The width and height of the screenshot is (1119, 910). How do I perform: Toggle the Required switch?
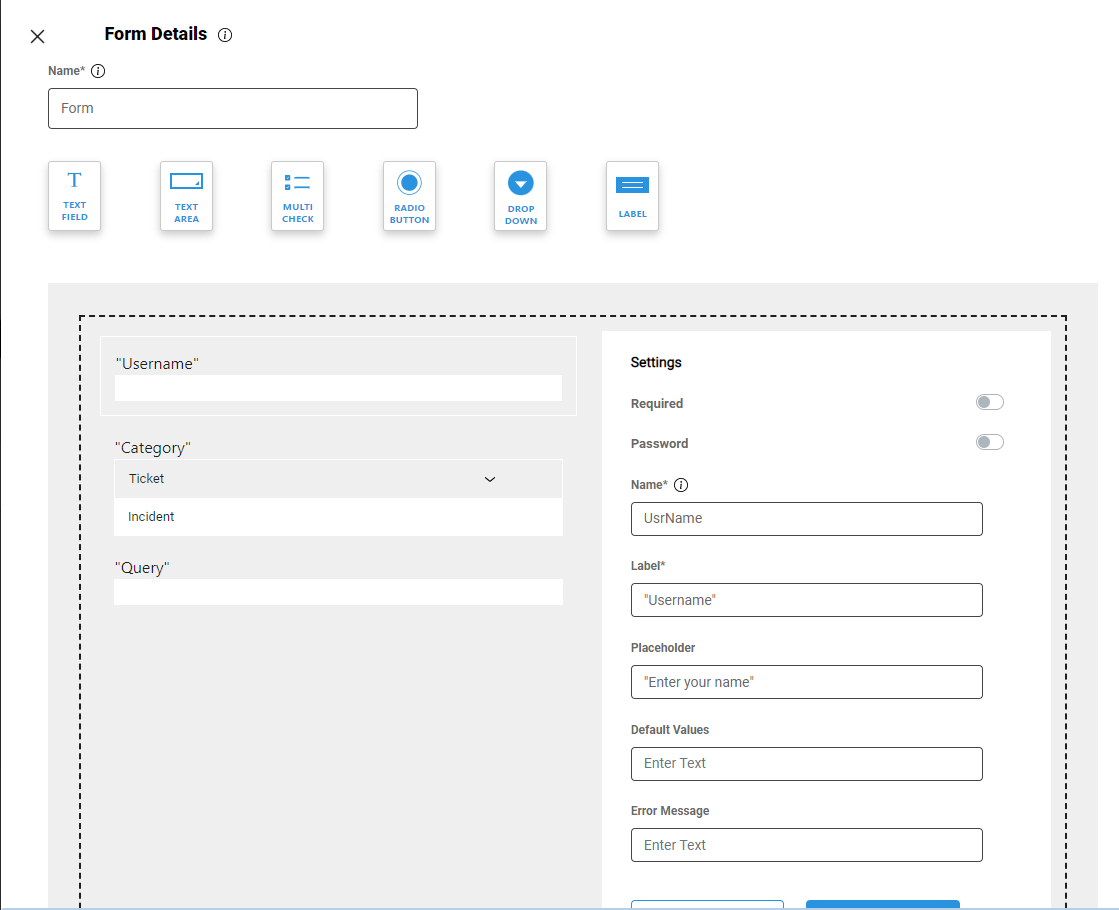coord(989,402)
